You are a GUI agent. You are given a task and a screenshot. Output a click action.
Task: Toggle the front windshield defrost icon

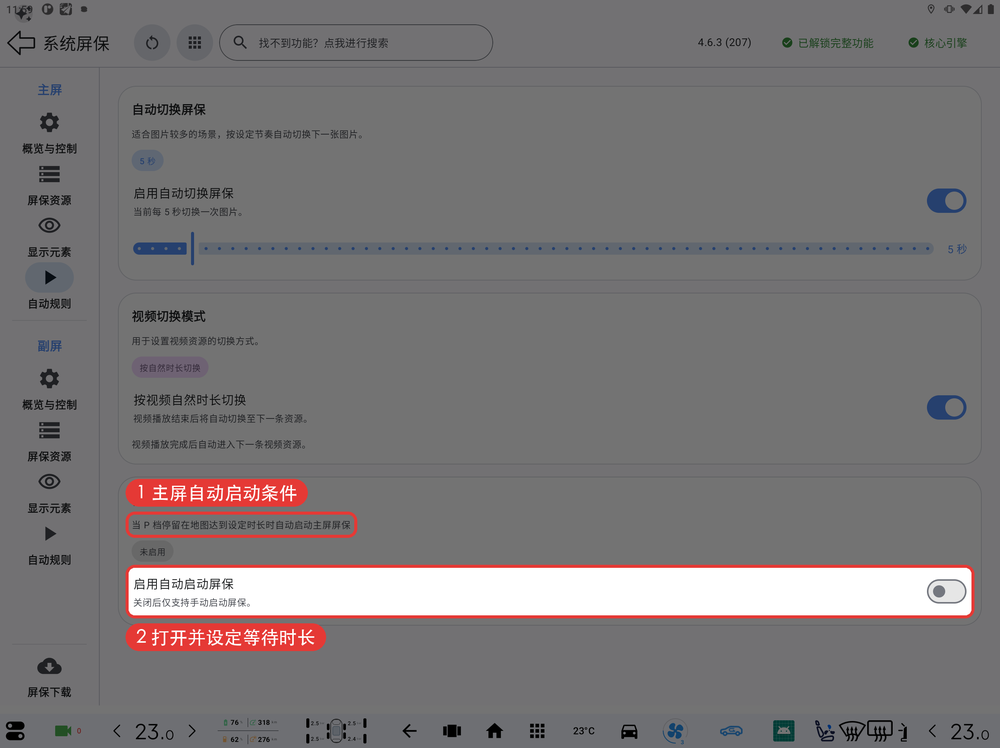coord(852,731)
